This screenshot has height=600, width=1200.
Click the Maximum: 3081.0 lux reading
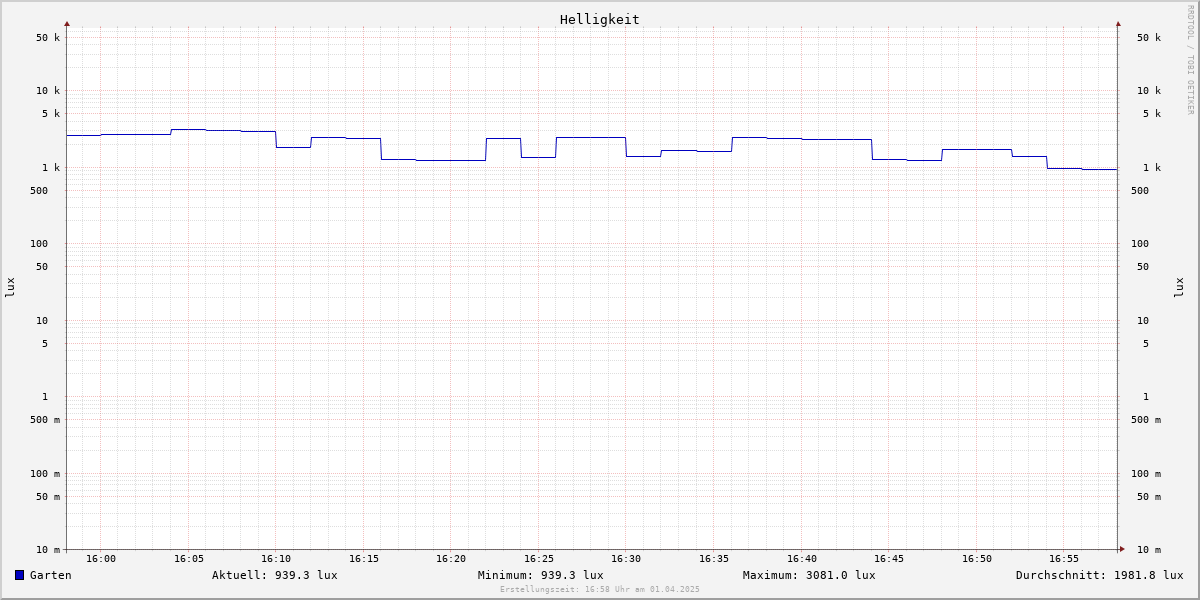809,575
